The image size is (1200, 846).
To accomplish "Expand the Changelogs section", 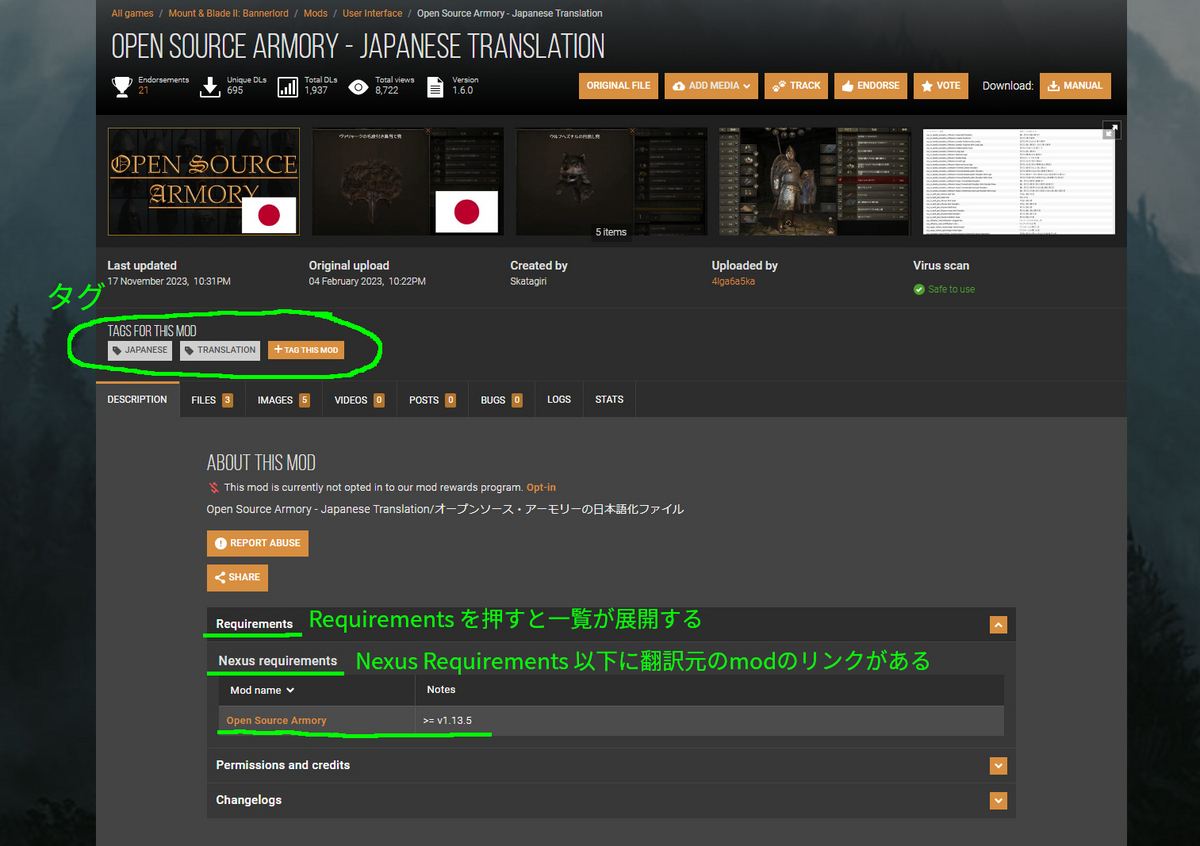I will pos(997,800).
